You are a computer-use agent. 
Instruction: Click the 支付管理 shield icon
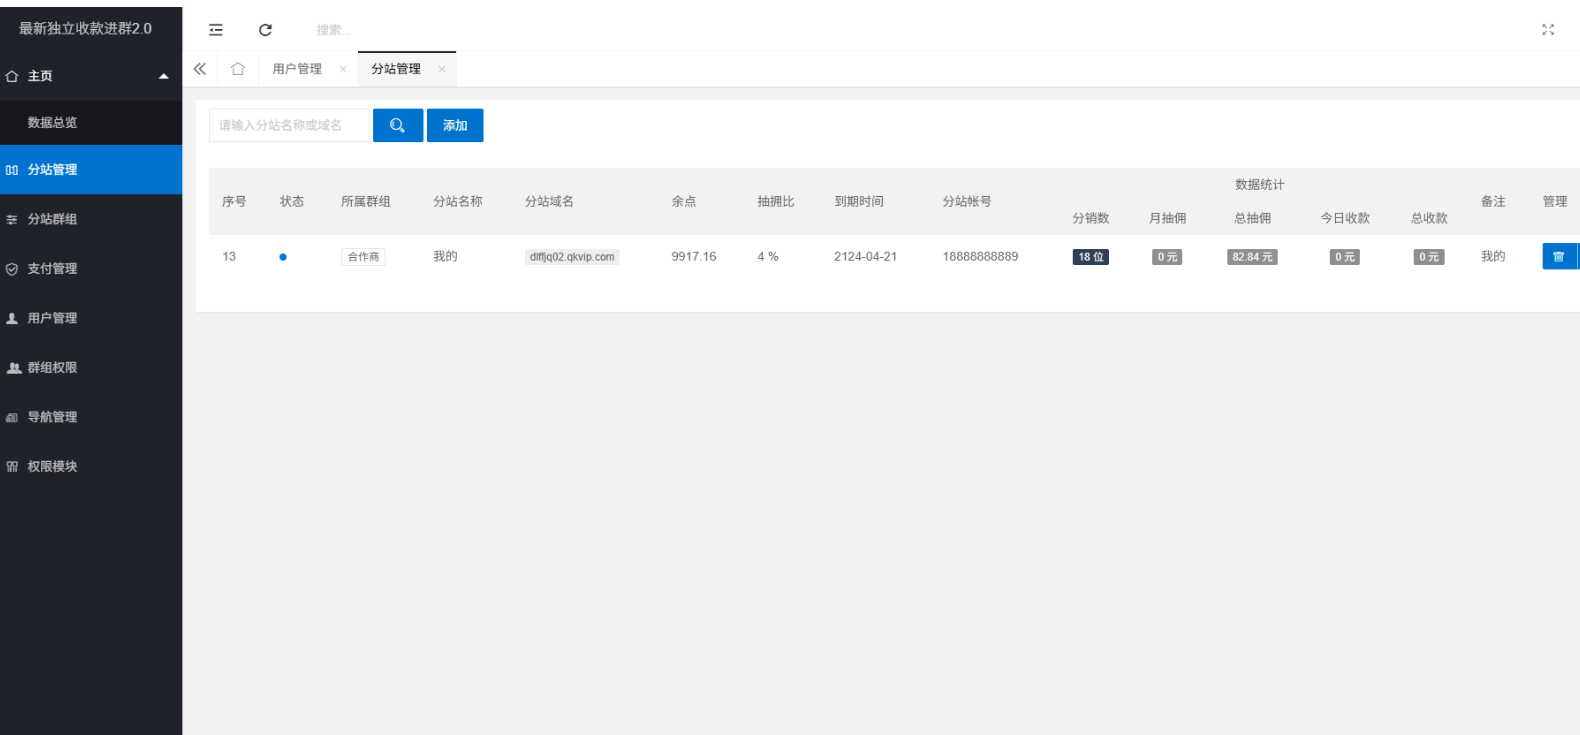[x=12, y=268]
